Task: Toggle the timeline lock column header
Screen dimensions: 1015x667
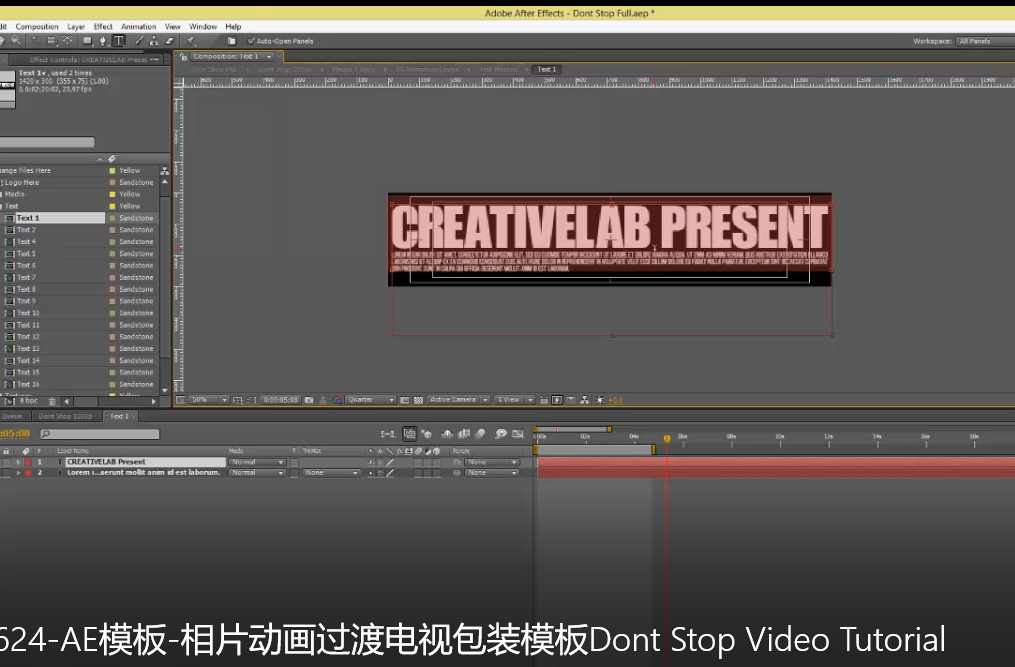Action: click(6, 451)
